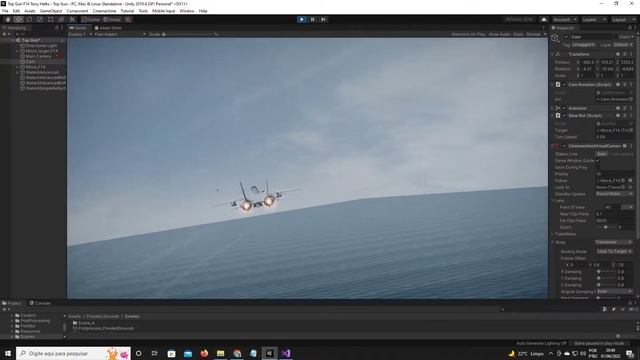Open the Display 1 dropdown
This screenshot has height=360, width=640.
pyautogui.click(x=80, y=34)
